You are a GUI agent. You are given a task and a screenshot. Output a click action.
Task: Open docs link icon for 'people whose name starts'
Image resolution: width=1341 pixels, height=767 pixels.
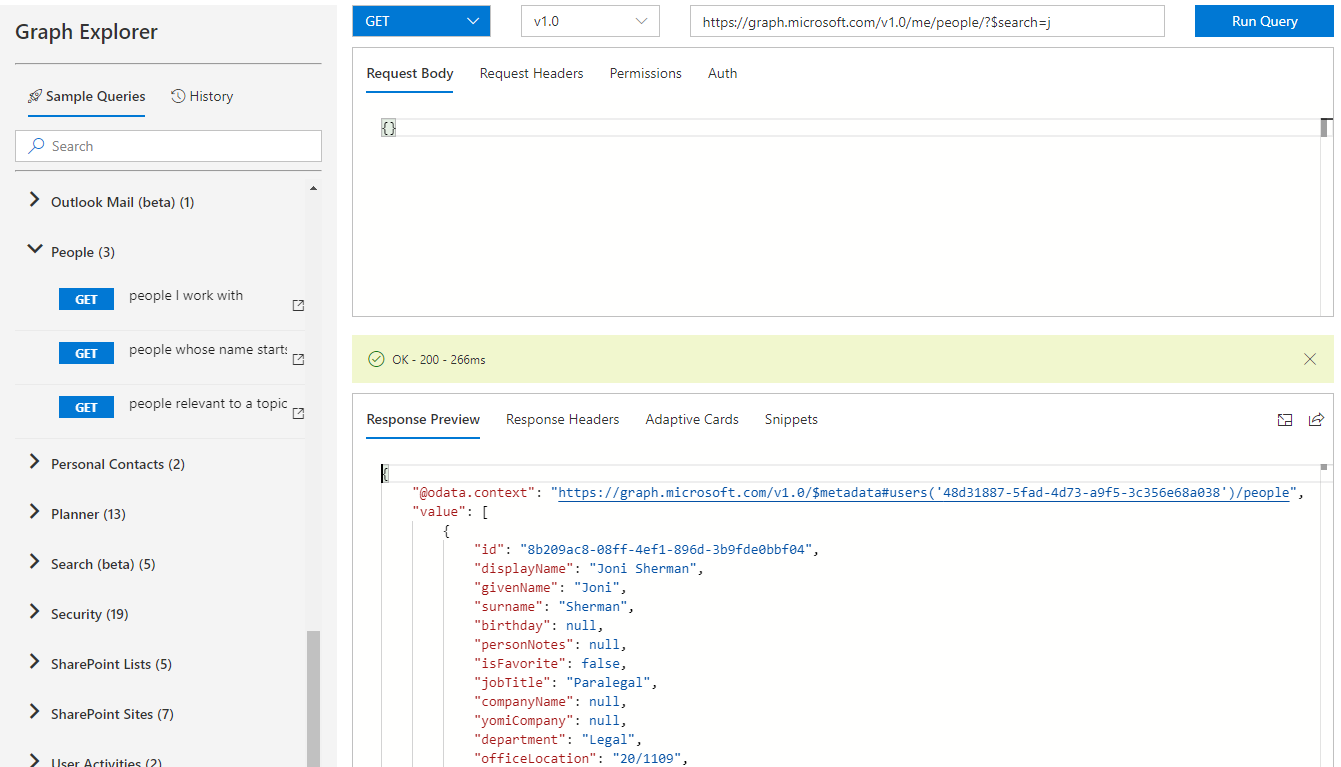coord(298,359)
